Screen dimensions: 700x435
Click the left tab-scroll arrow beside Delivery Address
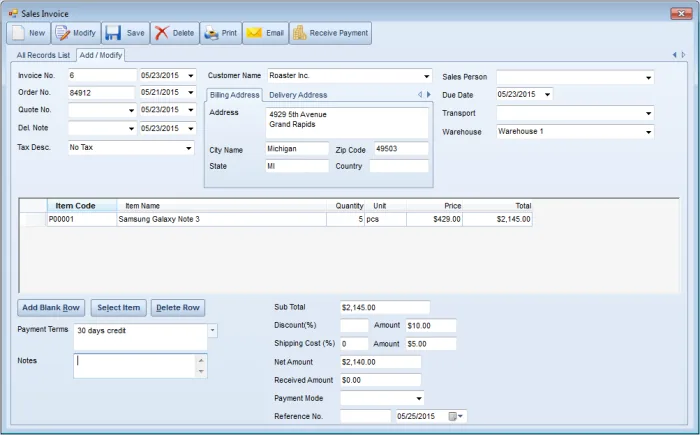[420, 95]
